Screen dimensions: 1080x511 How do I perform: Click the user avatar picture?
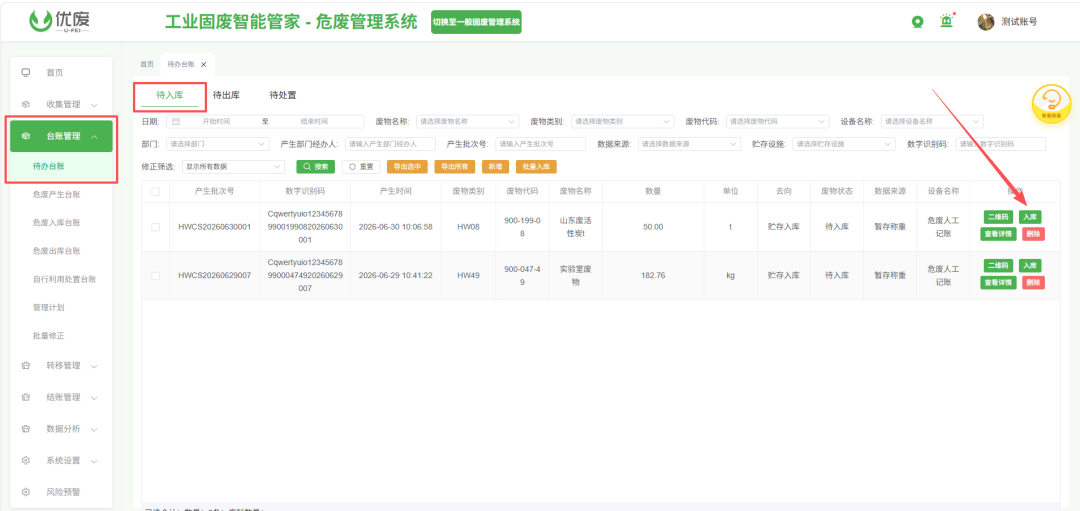point(986,21)
